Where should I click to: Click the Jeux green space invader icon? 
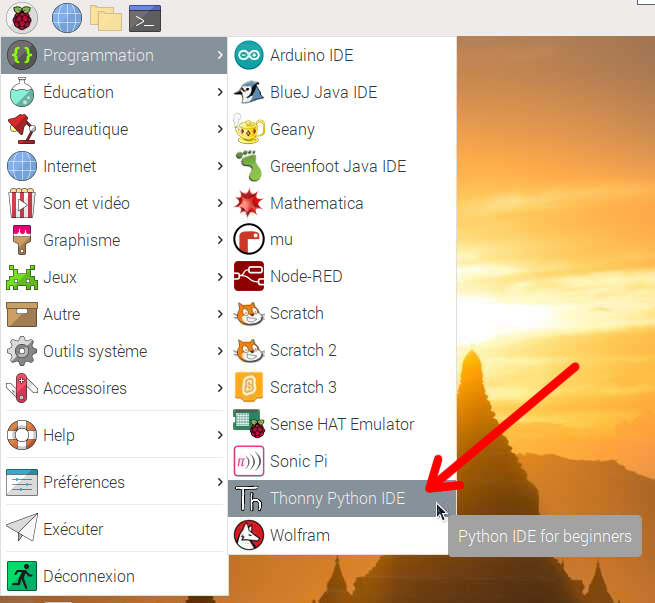22,277
